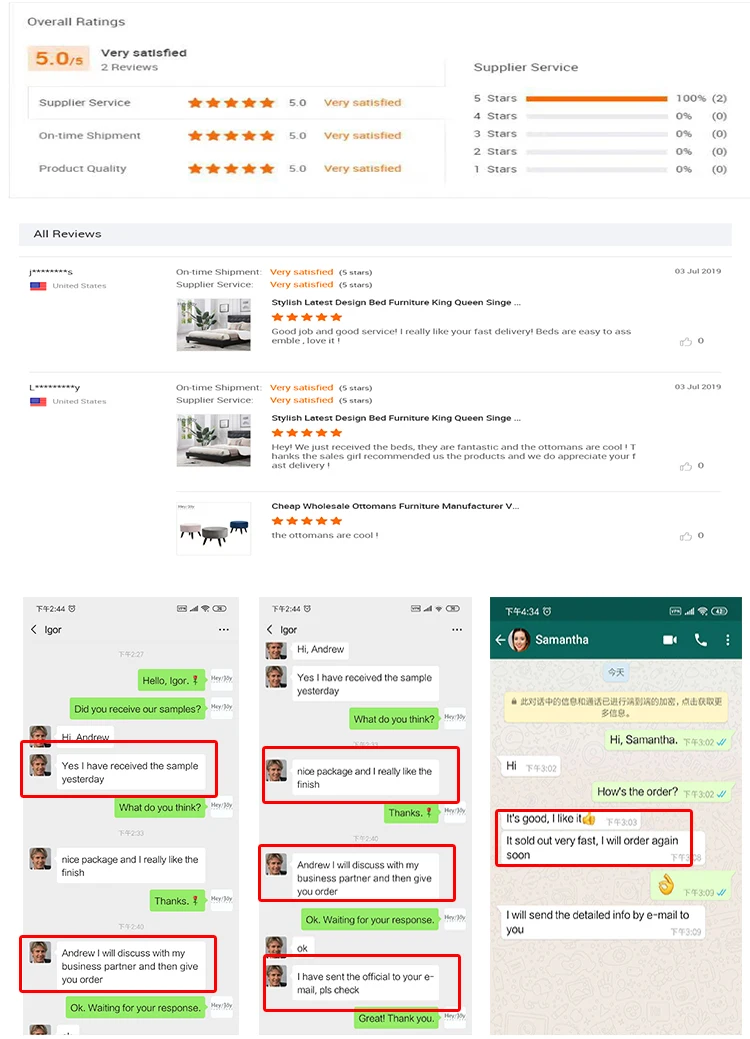Tap the "How's the order?" message bubble
The width and height of the screenshot is (750, 1039).
[661, 792]
